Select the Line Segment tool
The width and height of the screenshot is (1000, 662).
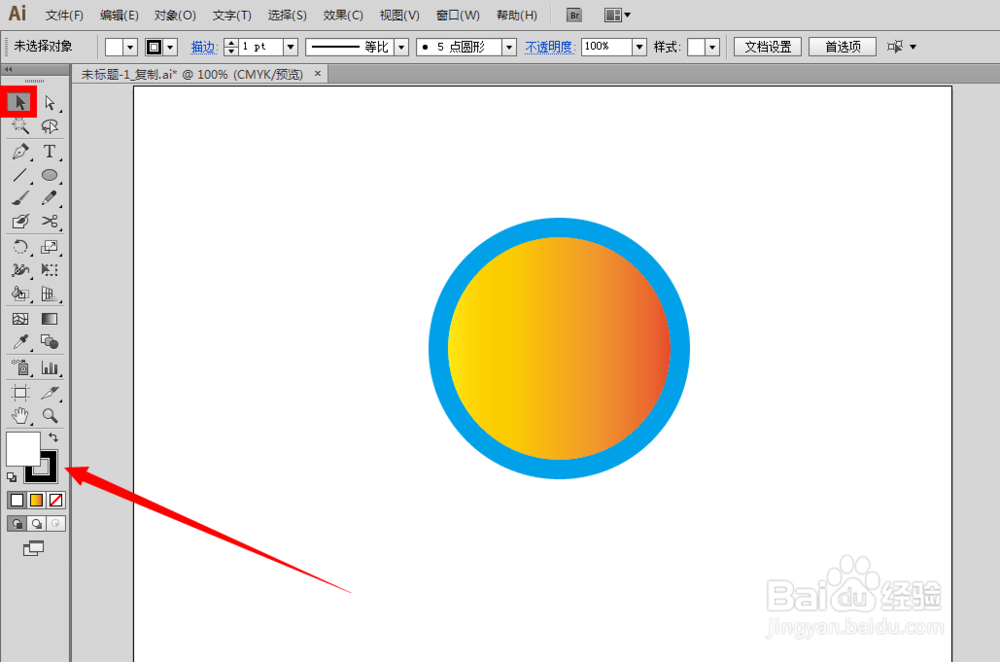tap(20, 175)
